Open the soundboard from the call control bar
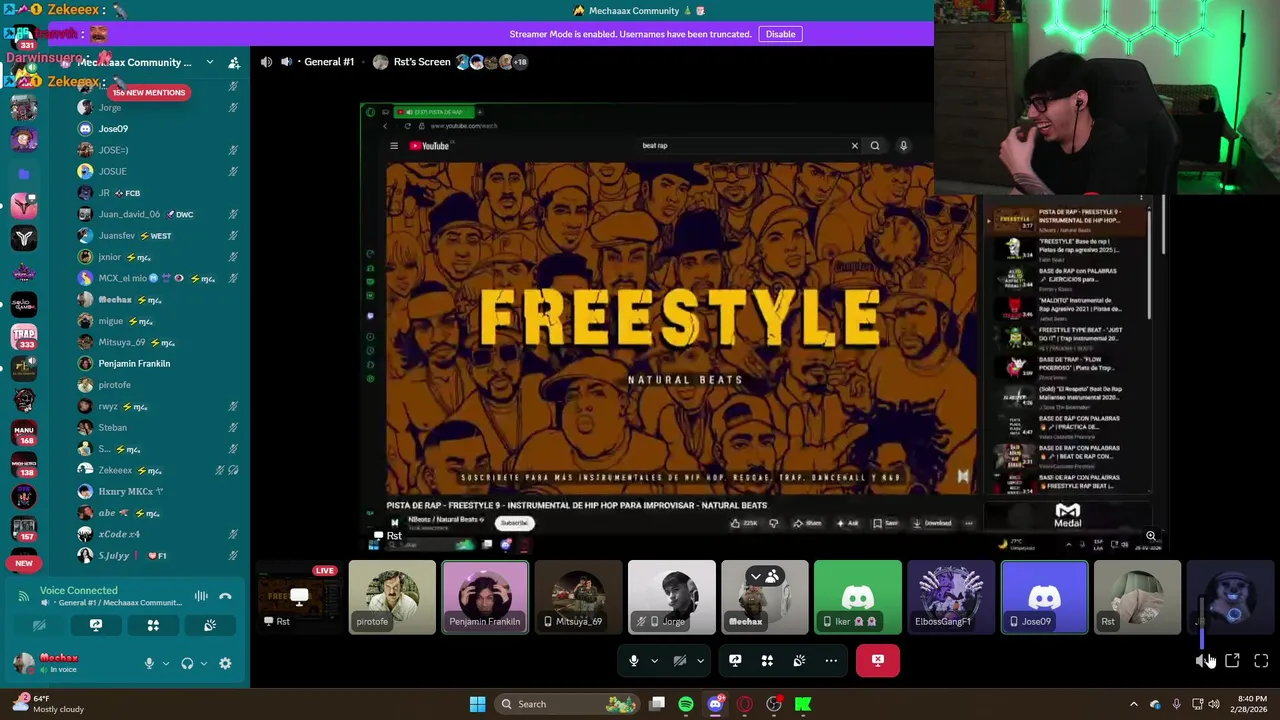The width and height of the screenshot is (1280, 720). pyautogui.click(x=799, y=660)
